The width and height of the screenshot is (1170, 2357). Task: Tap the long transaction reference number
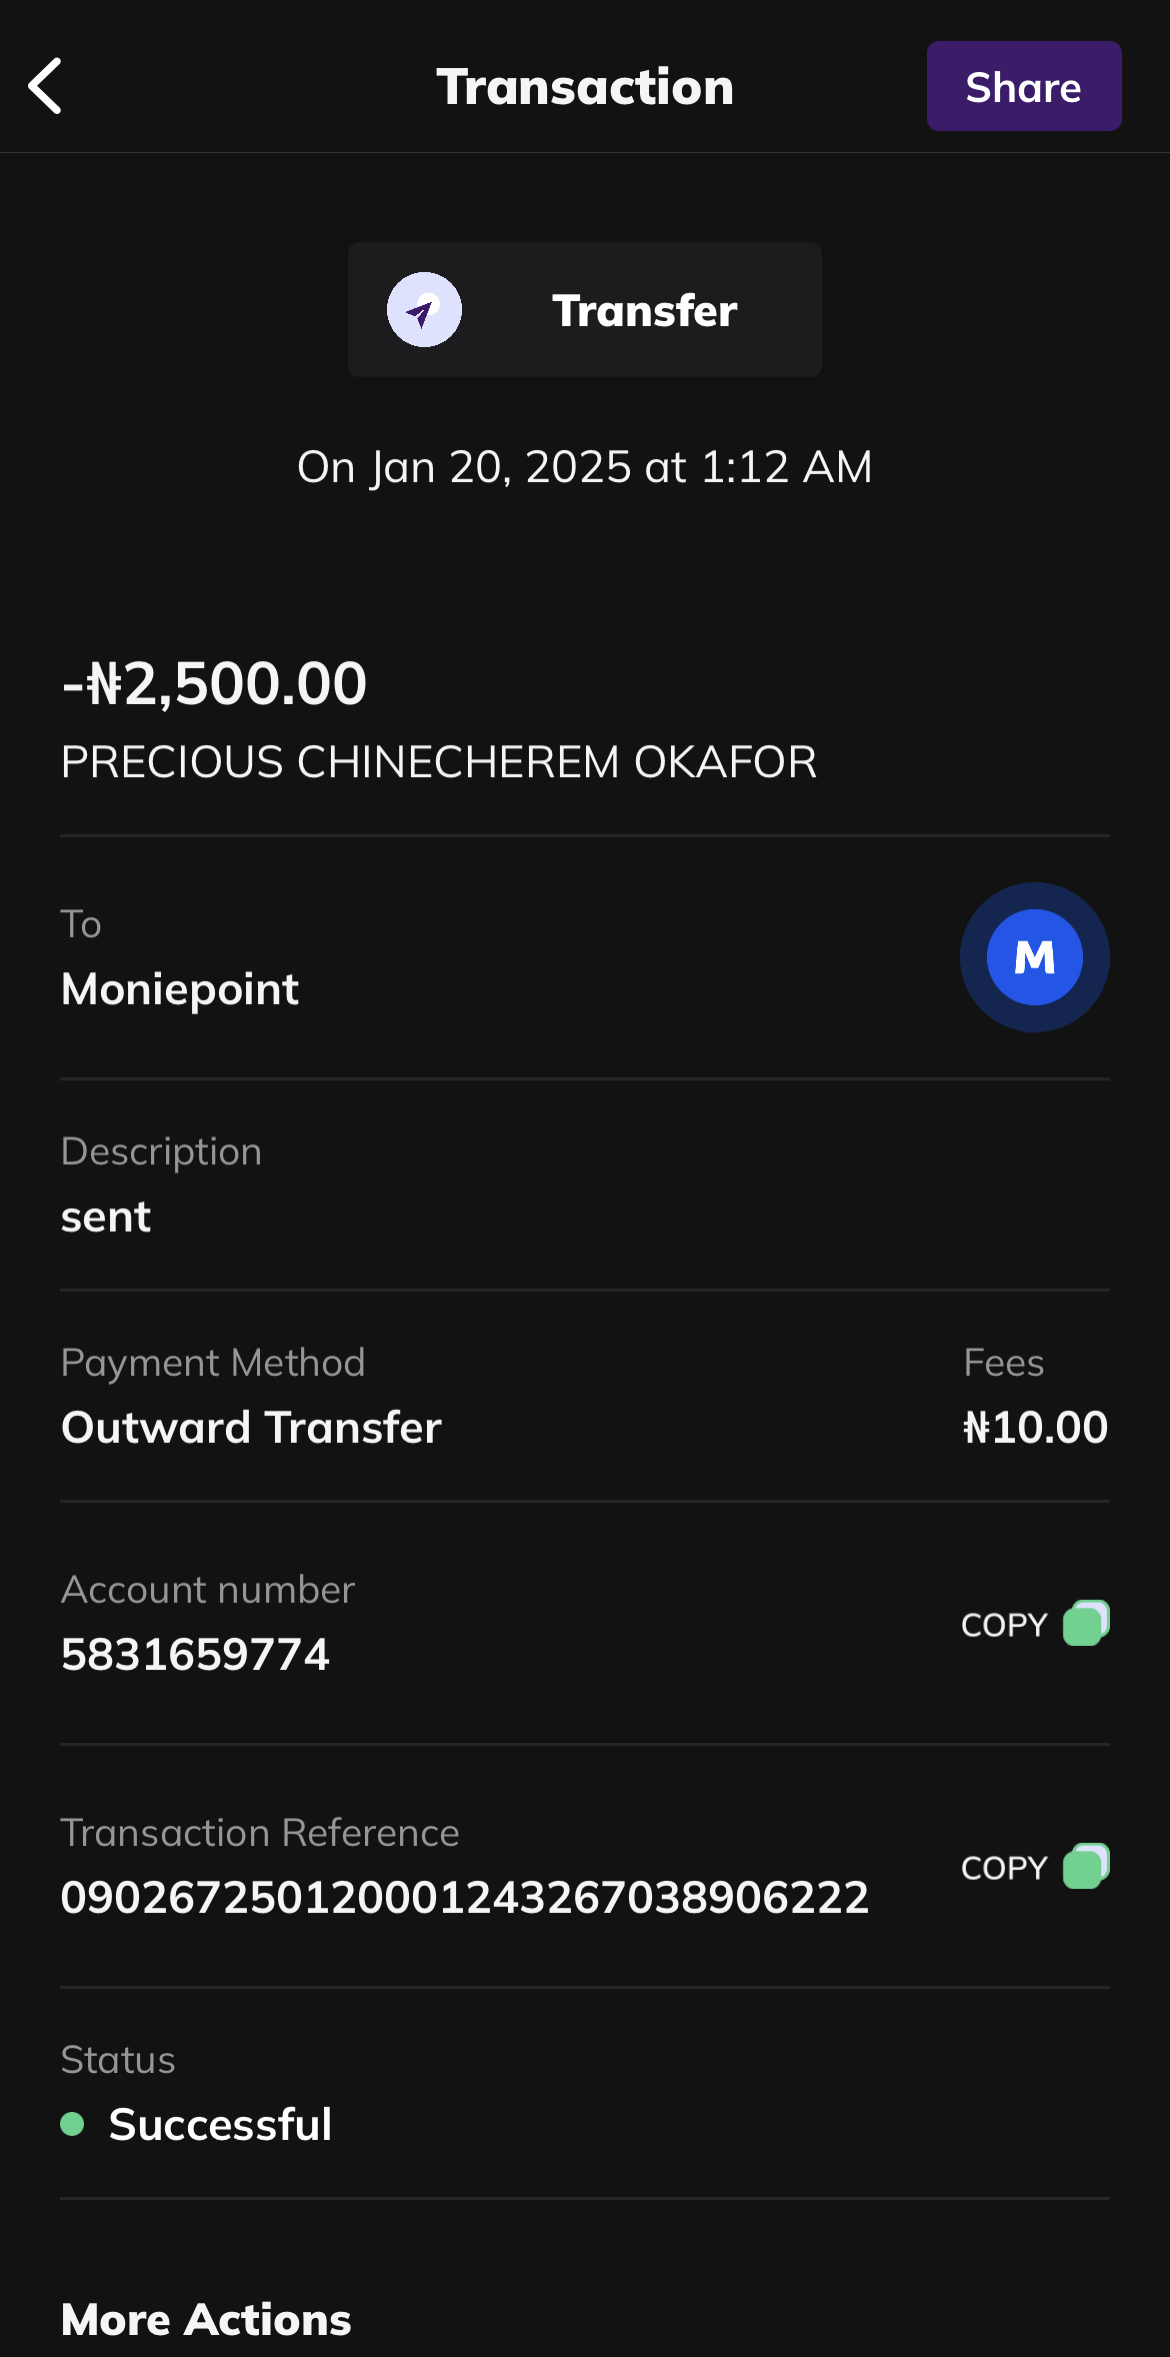point(465,1897)
